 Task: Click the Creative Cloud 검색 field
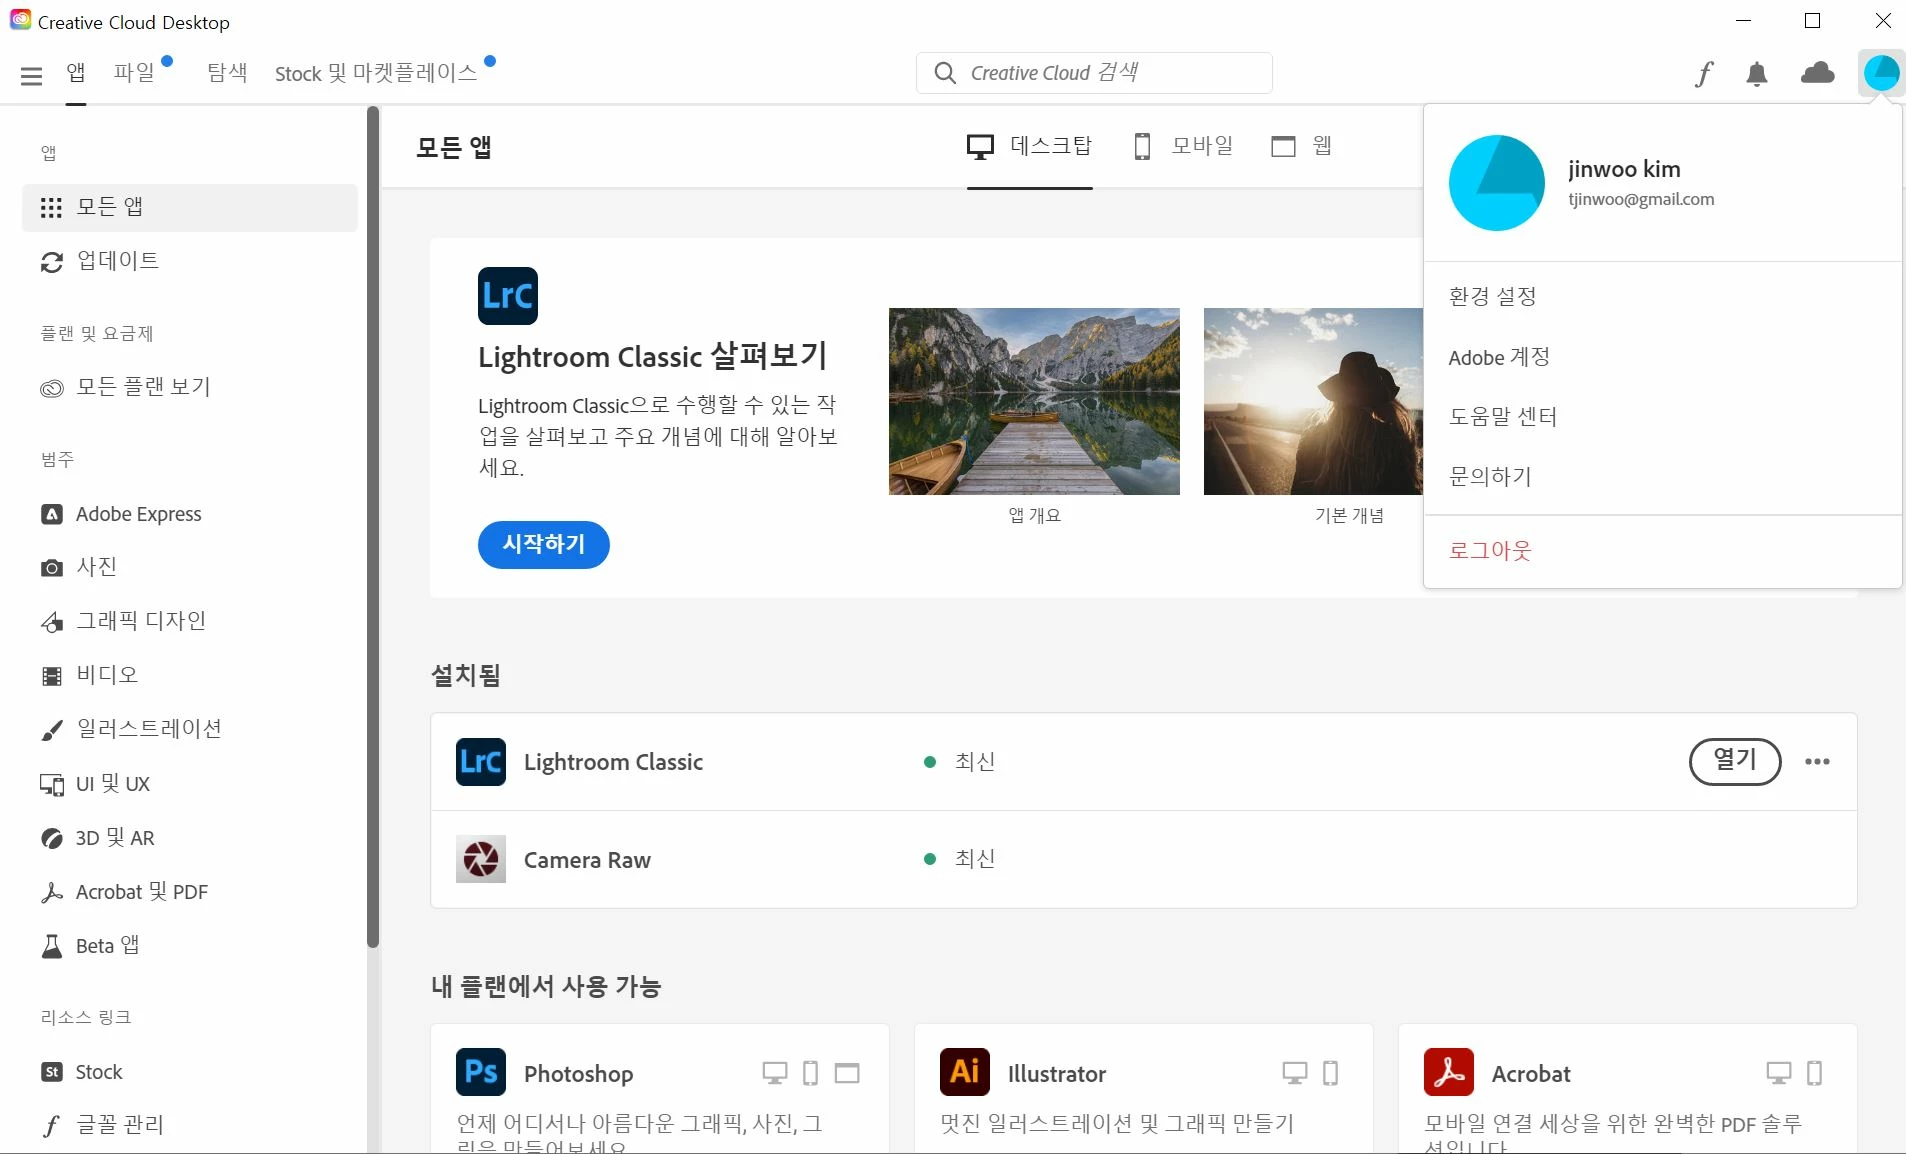[x=1094, y=73]
